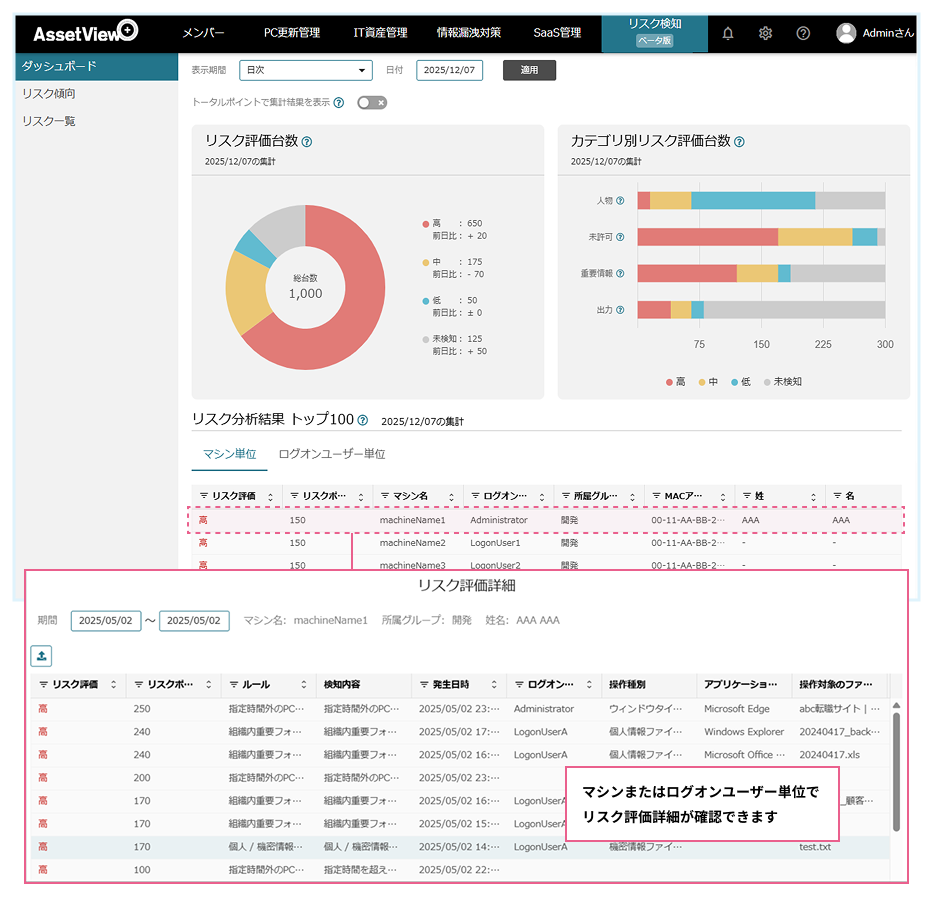This screenshot has width=933, height=904.
Task: Click the 日付 field showing 2025/12/07
Action: point(449,70)
